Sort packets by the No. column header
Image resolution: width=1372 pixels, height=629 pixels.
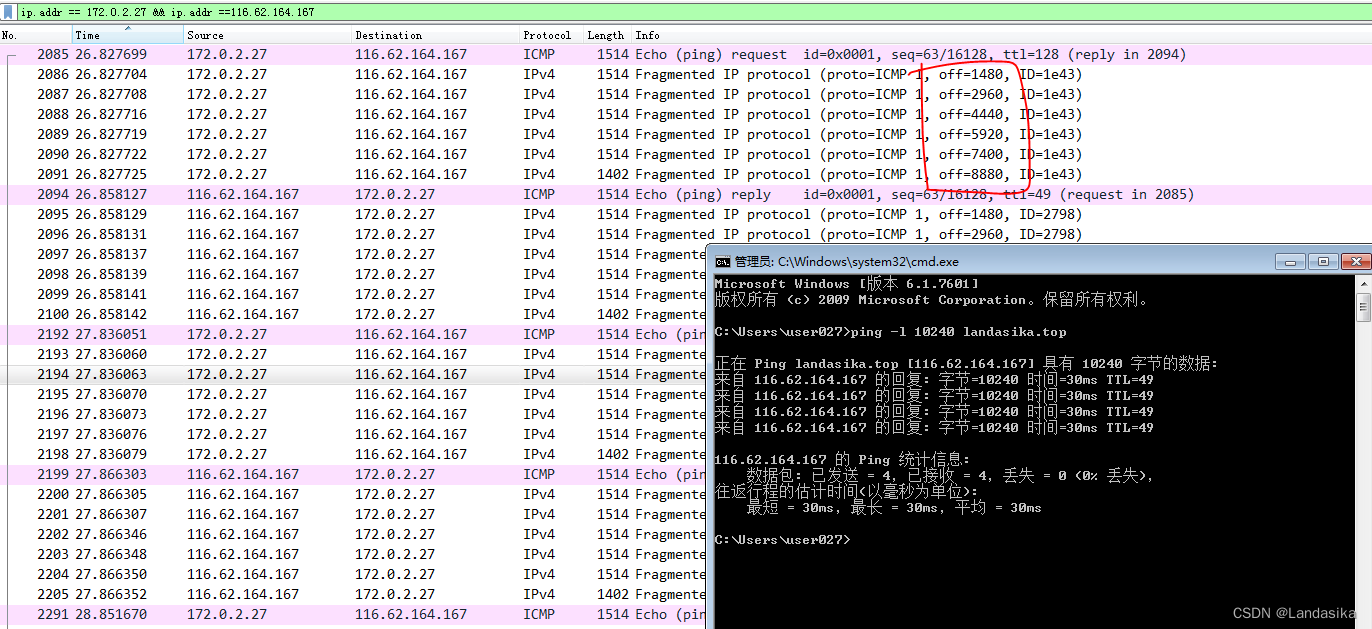36,35
